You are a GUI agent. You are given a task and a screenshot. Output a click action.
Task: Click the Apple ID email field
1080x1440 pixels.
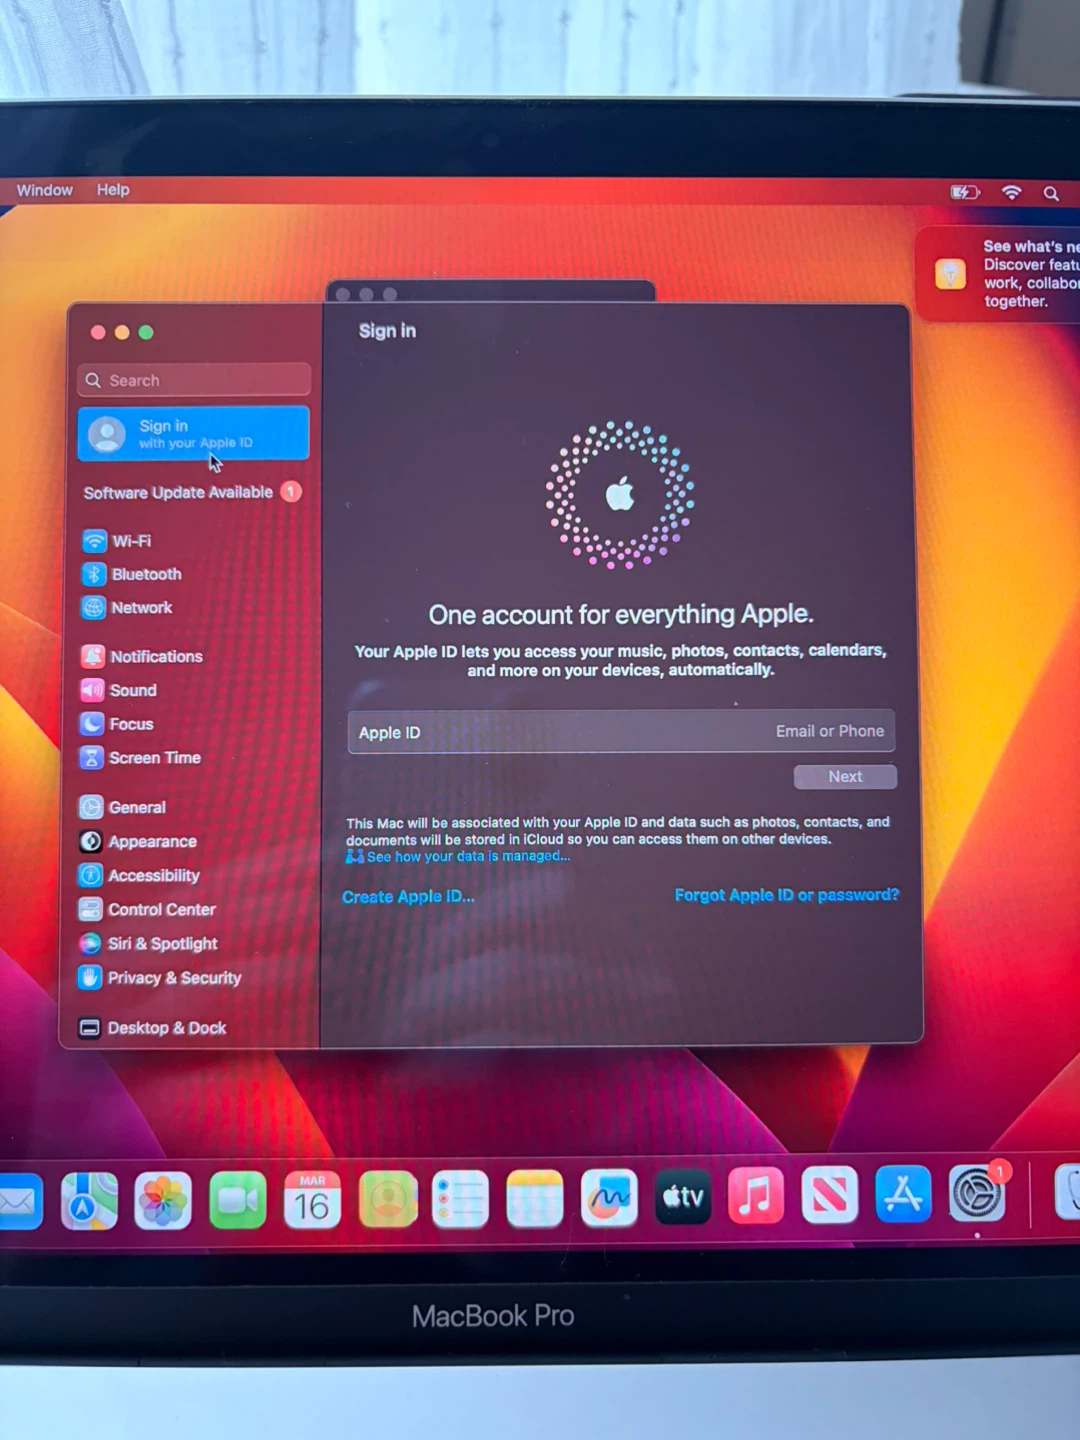[620, 732]
